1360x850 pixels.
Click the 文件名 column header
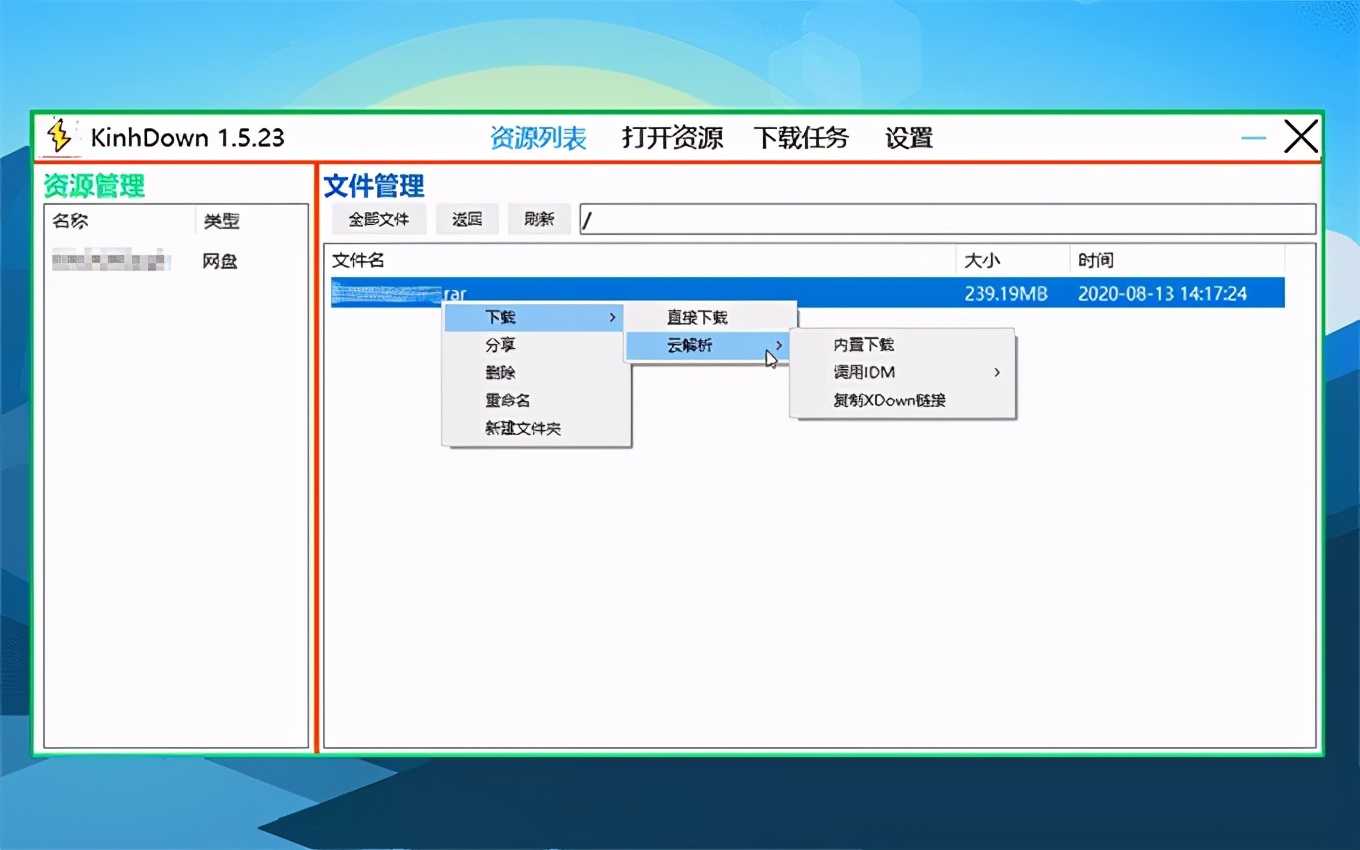[x=640, y=261]
